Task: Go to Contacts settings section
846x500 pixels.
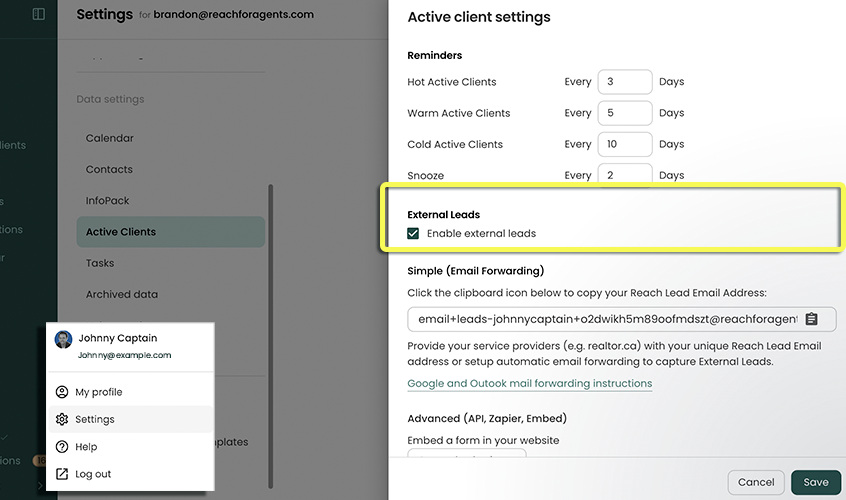Action: (109, 170)
